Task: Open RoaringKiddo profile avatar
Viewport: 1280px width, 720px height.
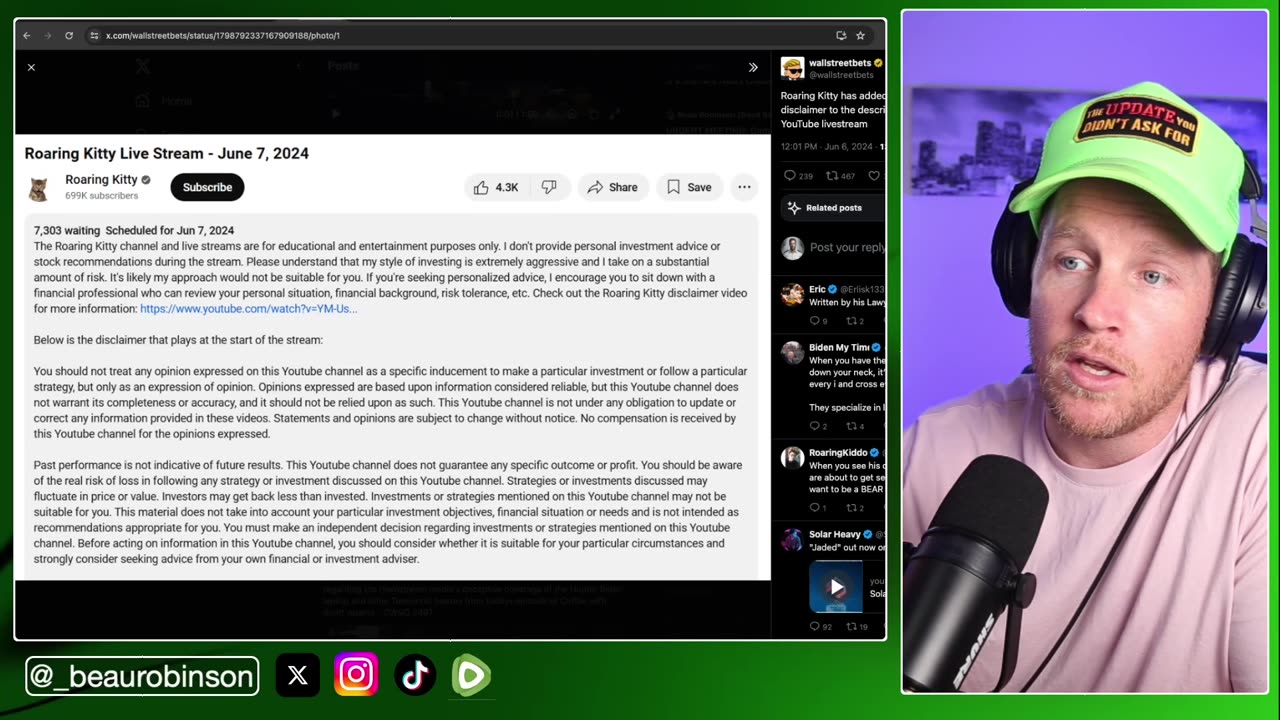Action: click(792, 457)
